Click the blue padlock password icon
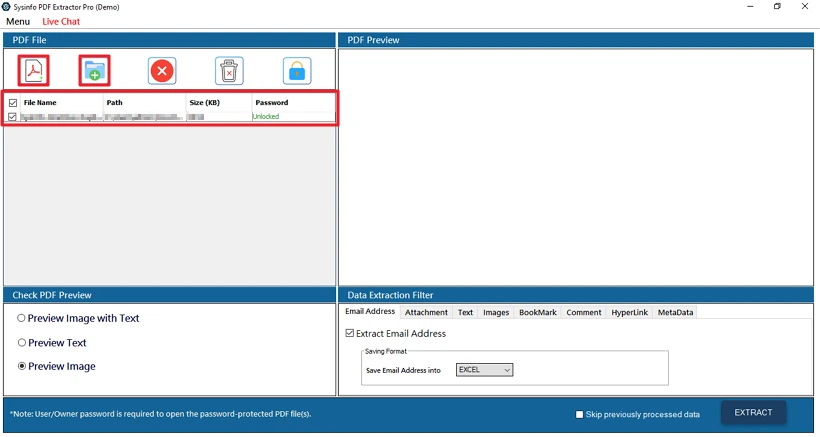Viewport: 820px width, 437px height. tap(297, 71)
